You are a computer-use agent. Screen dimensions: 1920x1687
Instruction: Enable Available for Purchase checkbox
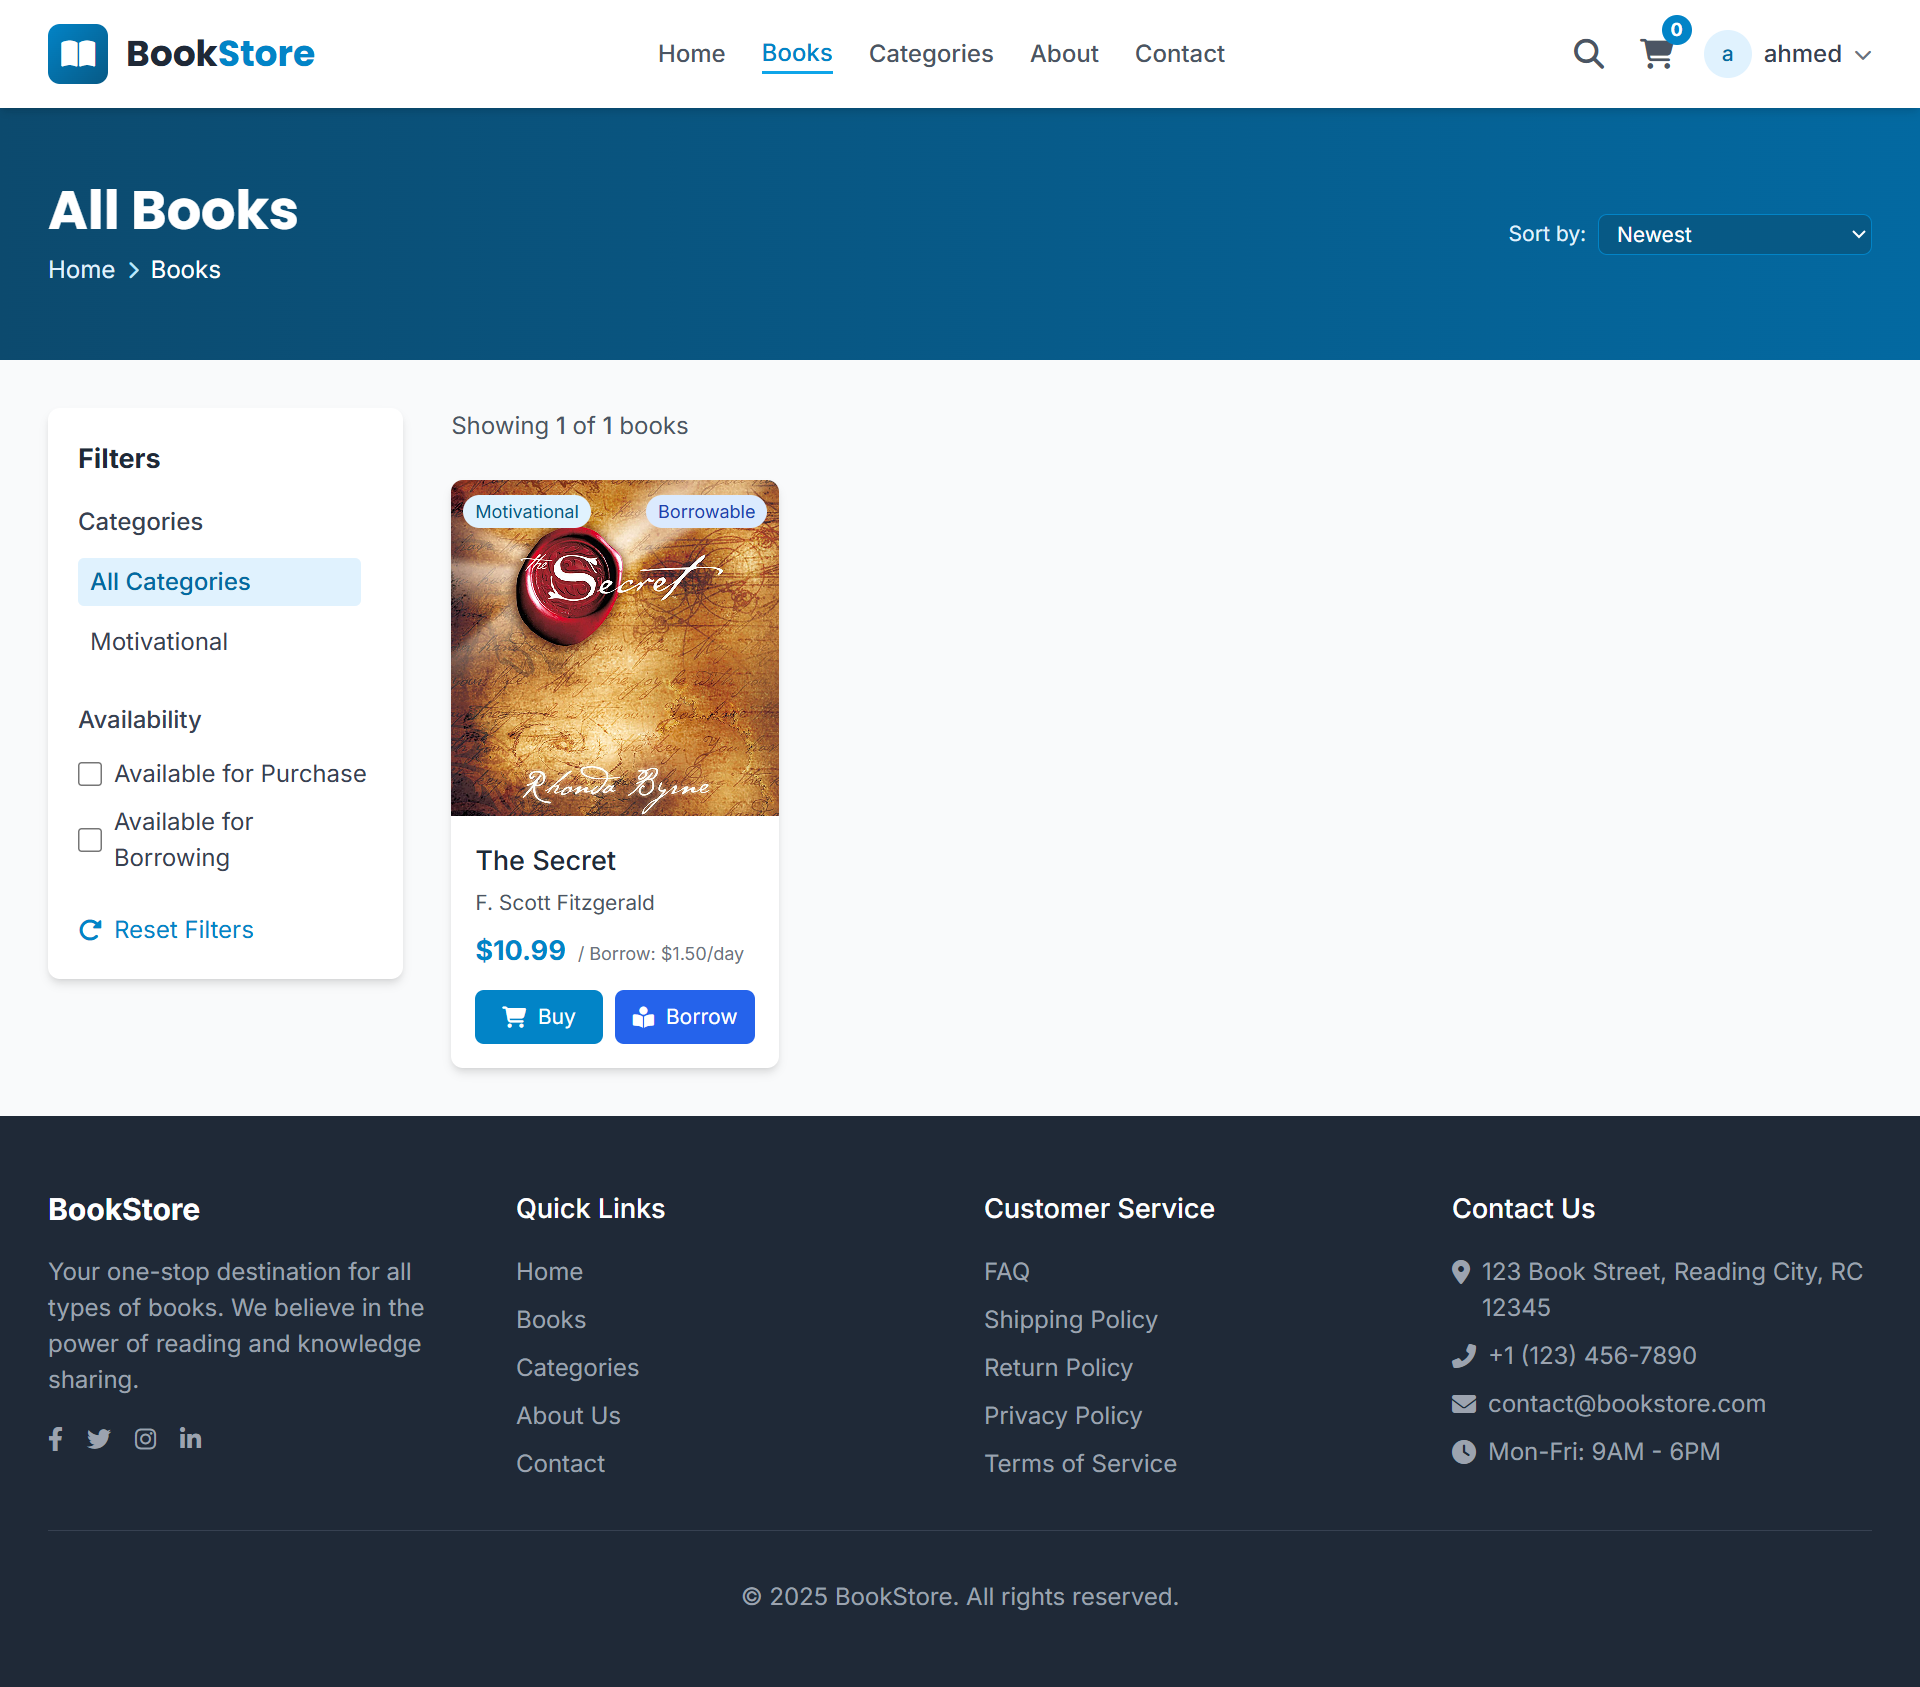point(90,774)
